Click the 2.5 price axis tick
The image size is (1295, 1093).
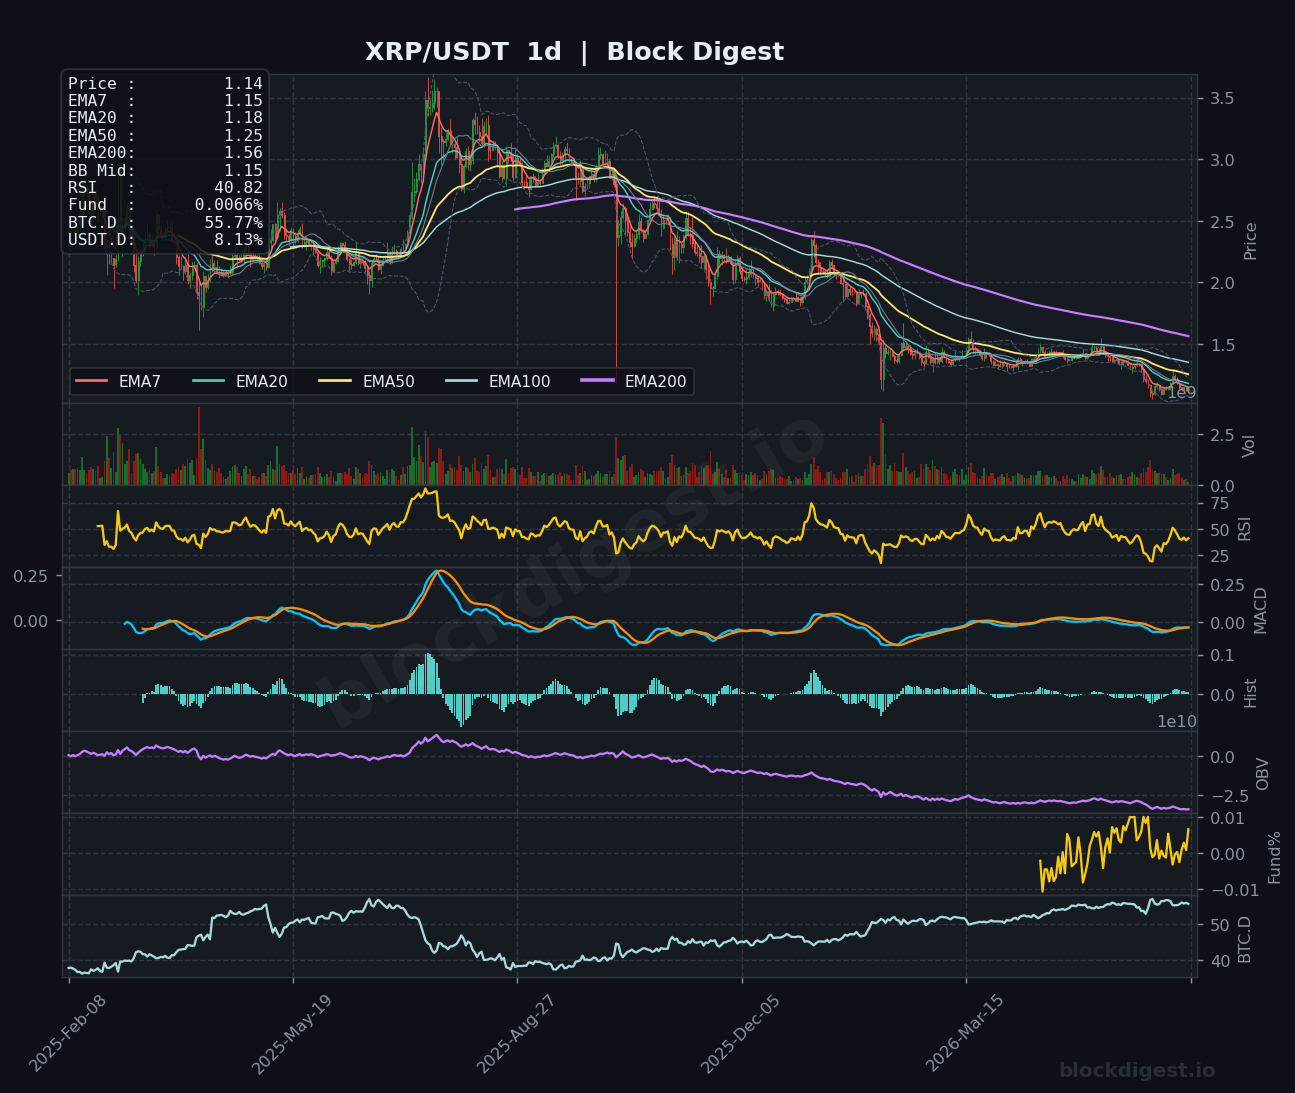coord(1221,222)
